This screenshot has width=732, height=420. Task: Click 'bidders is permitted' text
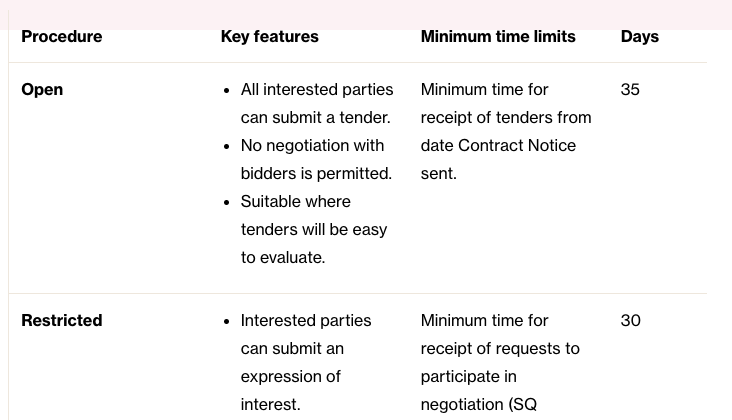316,173
